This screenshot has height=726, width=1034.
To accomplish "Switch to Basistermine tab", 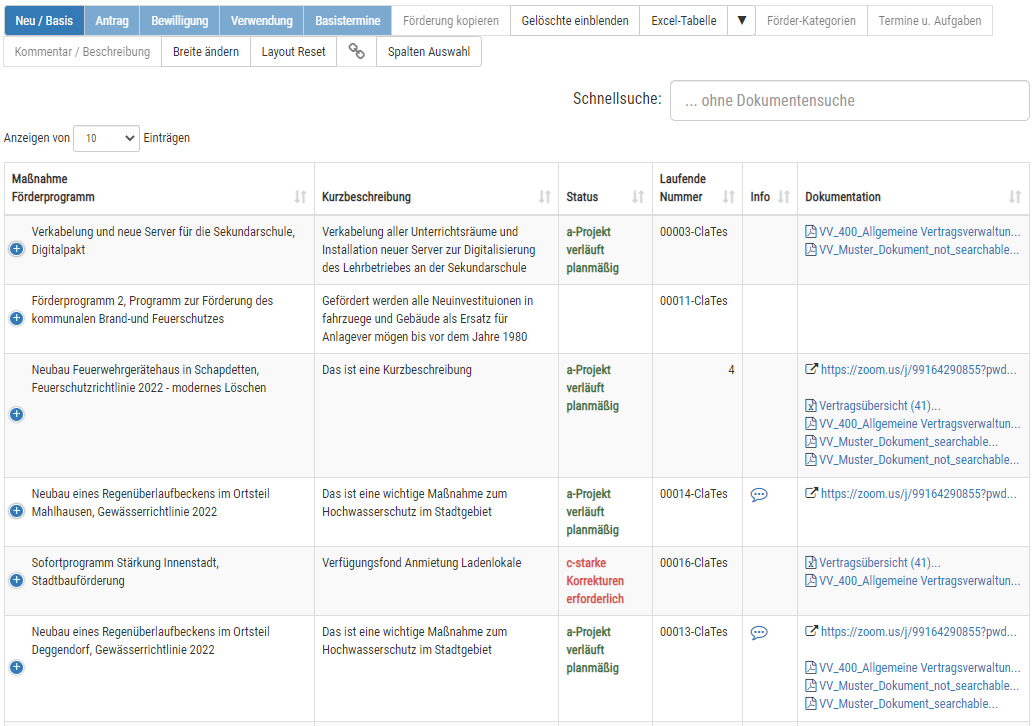I will click(348, 20).
